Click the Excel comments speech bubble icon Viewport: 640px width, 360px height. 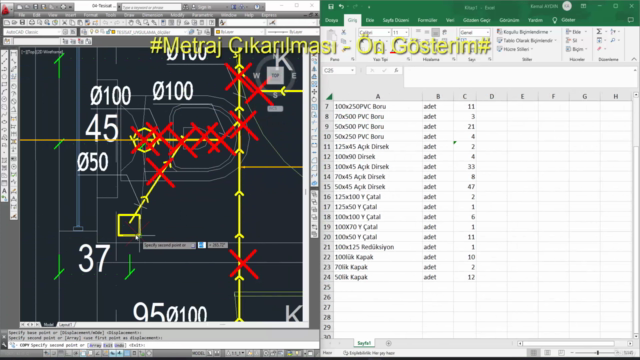point(630,20)
